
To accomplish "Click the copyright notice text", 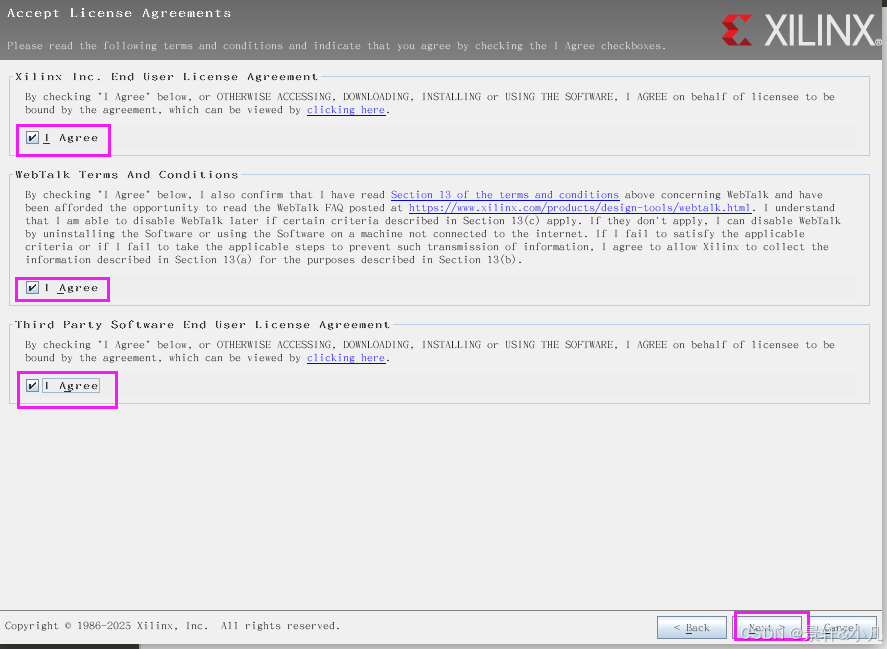I will [x=173, y=626].
